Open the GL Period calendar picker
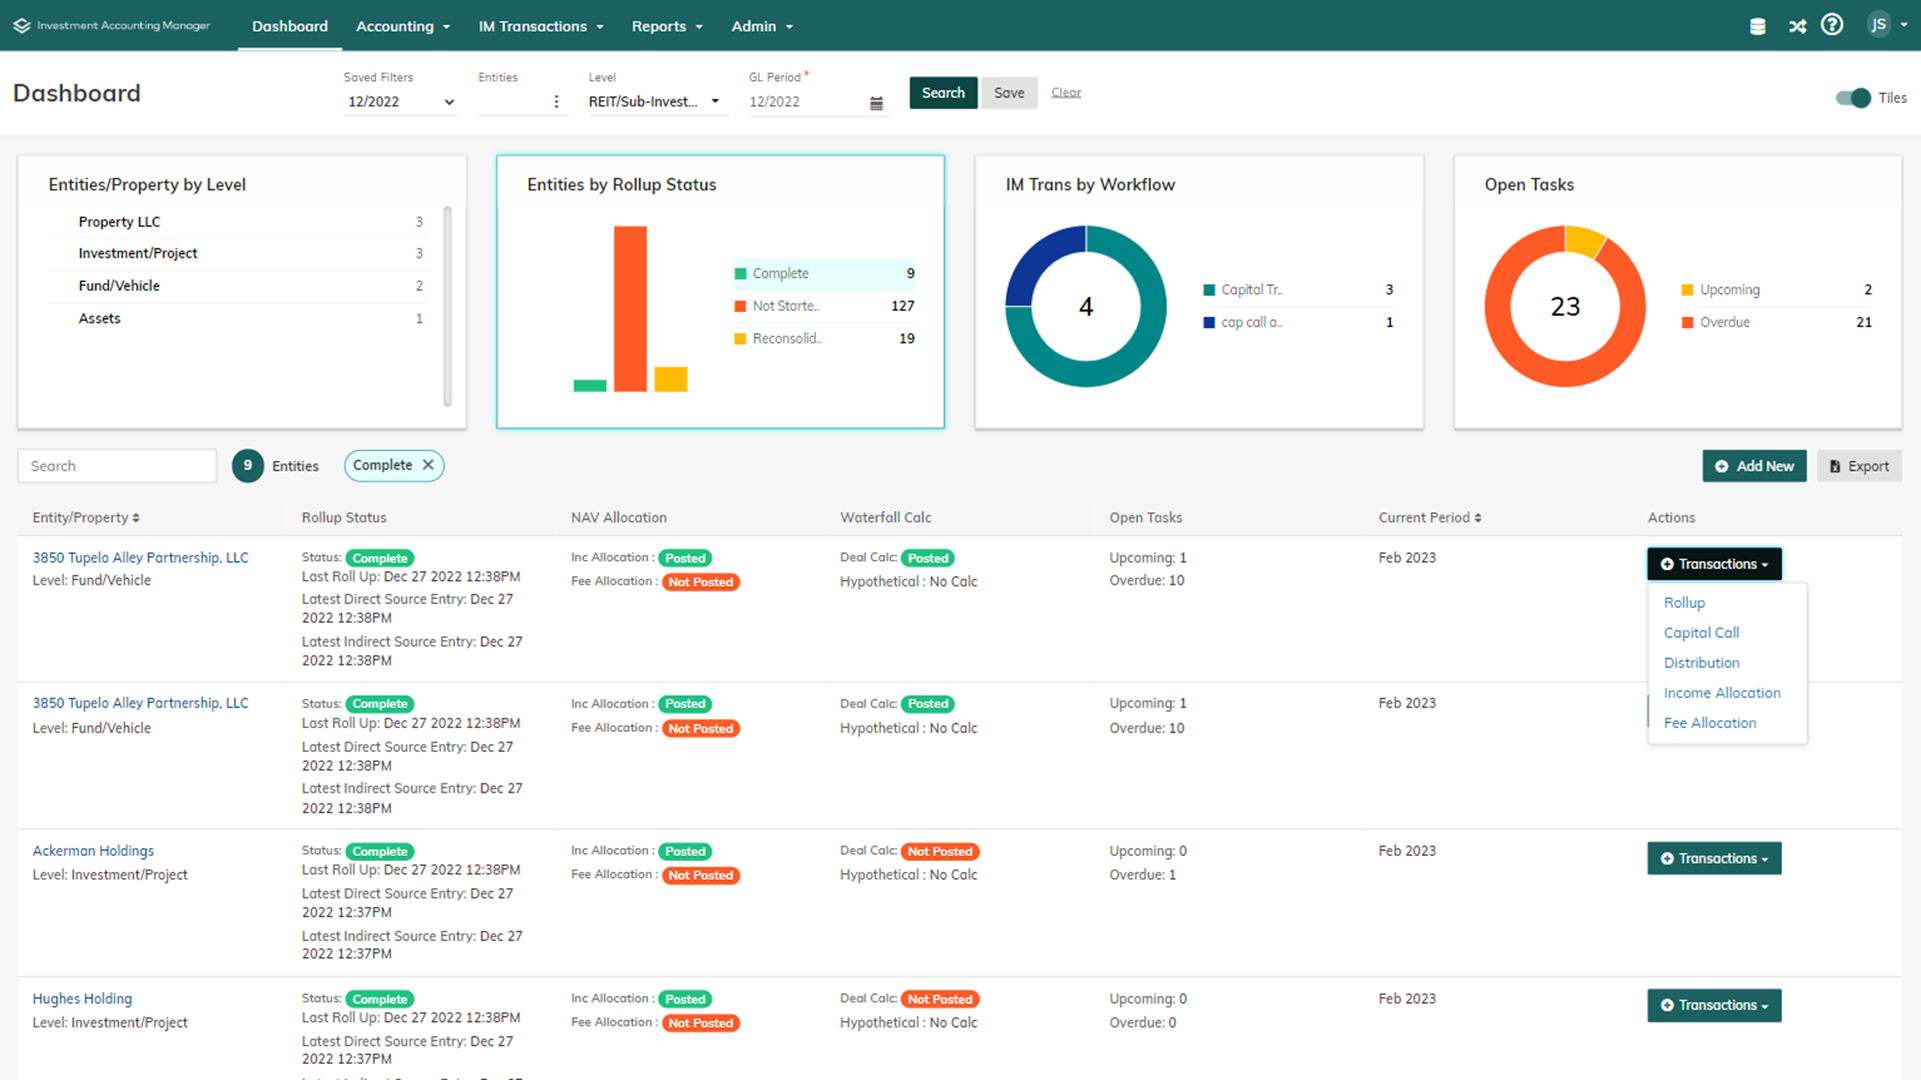This screenshot has width=1921, height=1080. (876, 103)
